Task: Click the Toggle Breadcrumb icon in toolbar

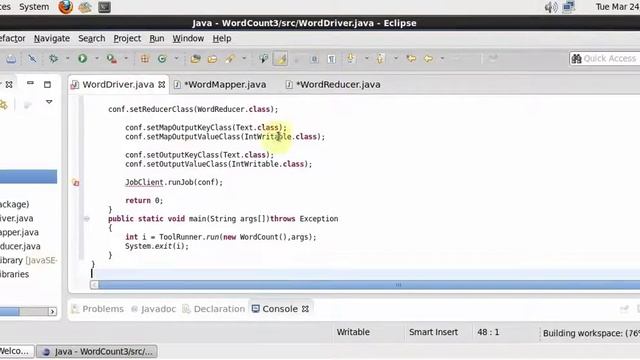Action: 263,59
